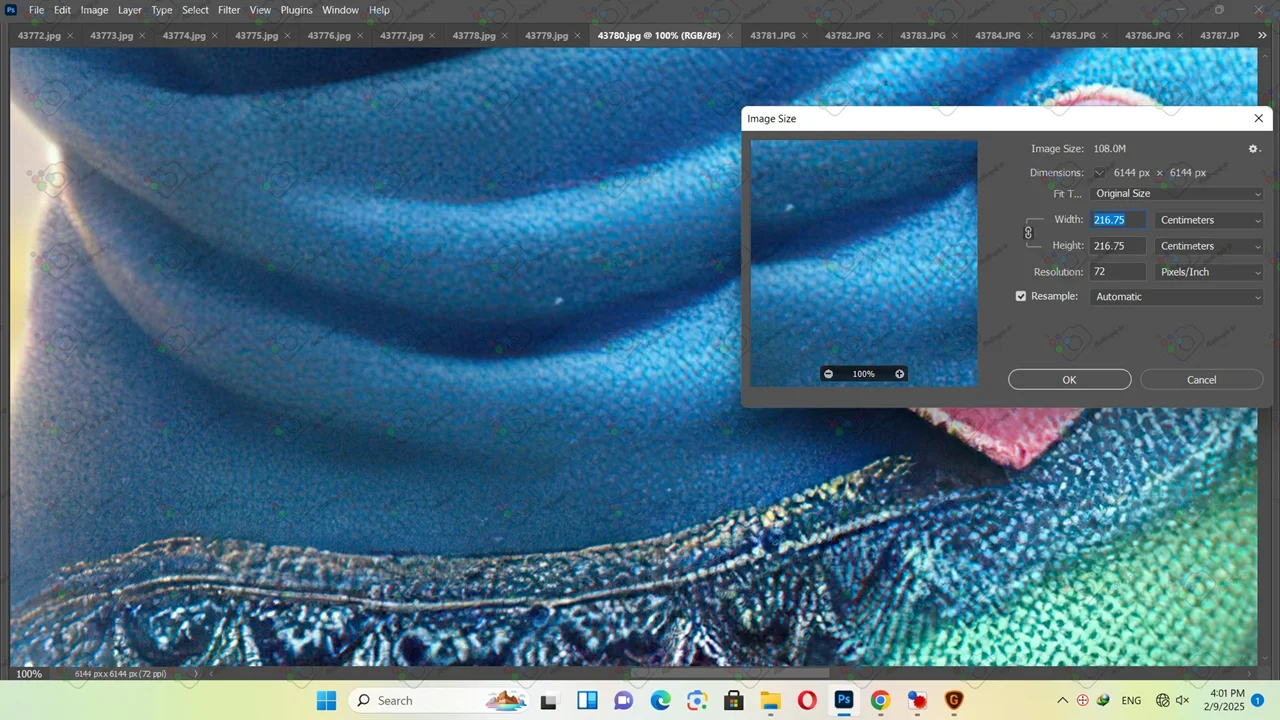The height and width of the screenshot is (720, 1280).
Task: Zoom out the preview with minus icon
Action: (828, 374)
